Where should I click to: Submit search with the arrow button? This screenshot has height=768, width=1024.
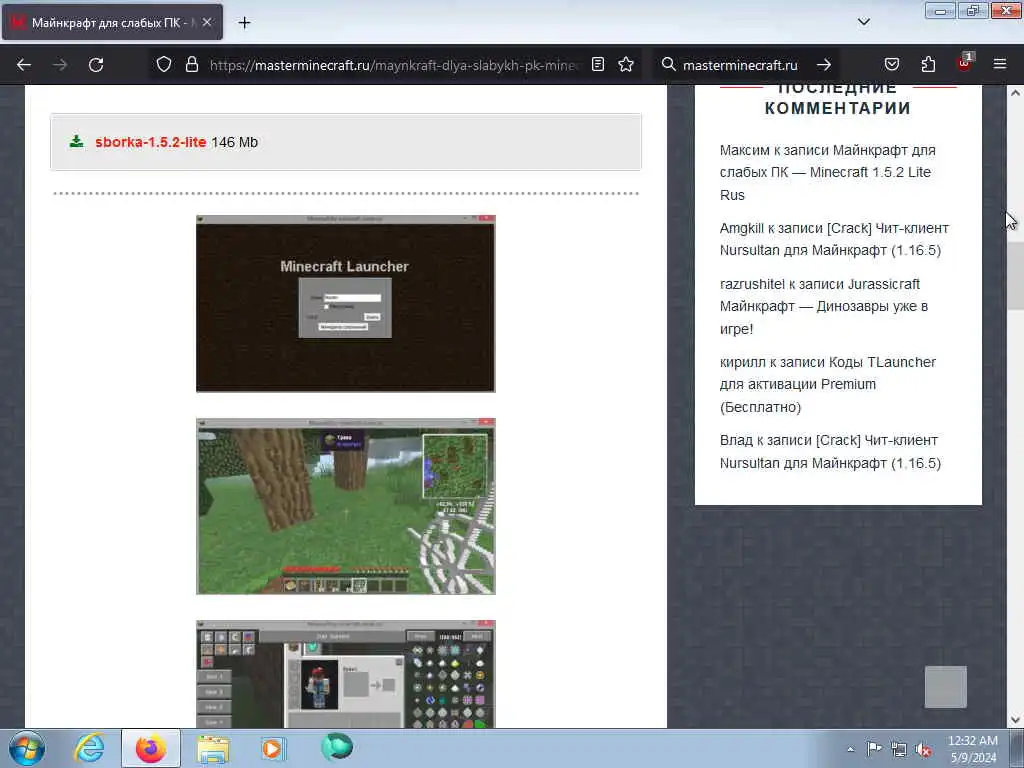[x=824, y=65]
